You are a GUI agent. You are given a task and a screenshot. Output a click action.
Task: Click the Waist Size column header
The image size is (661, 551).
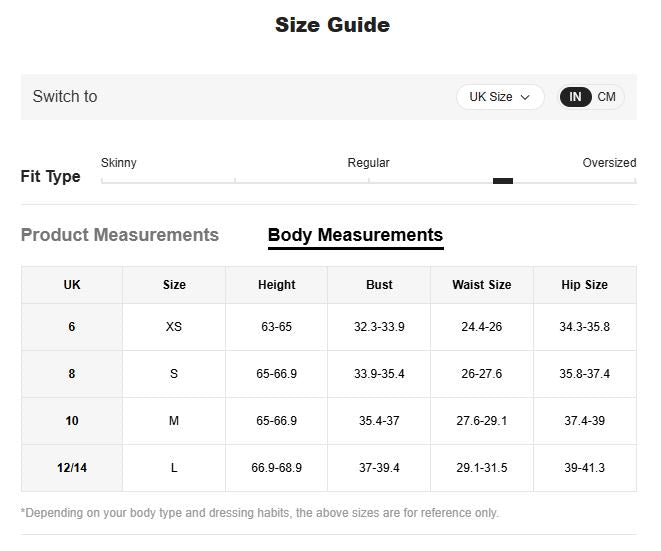click(481, 285)
